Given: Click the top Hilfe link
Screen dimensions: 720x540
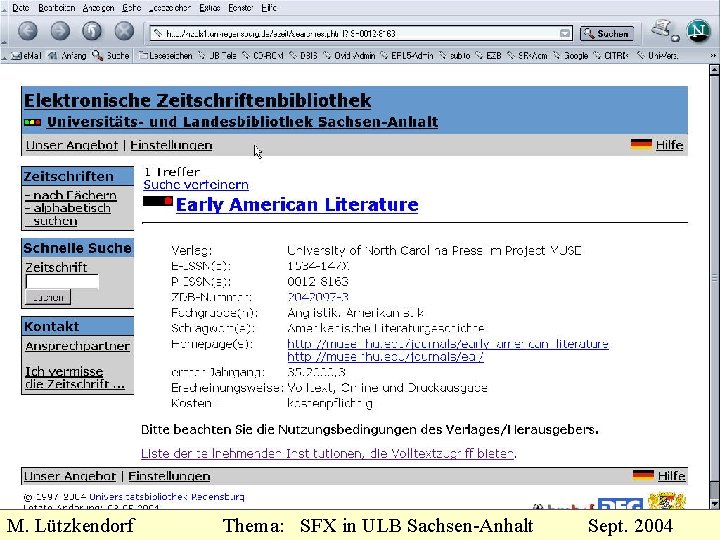Looking at the screenshot, I should pos(669,145).
